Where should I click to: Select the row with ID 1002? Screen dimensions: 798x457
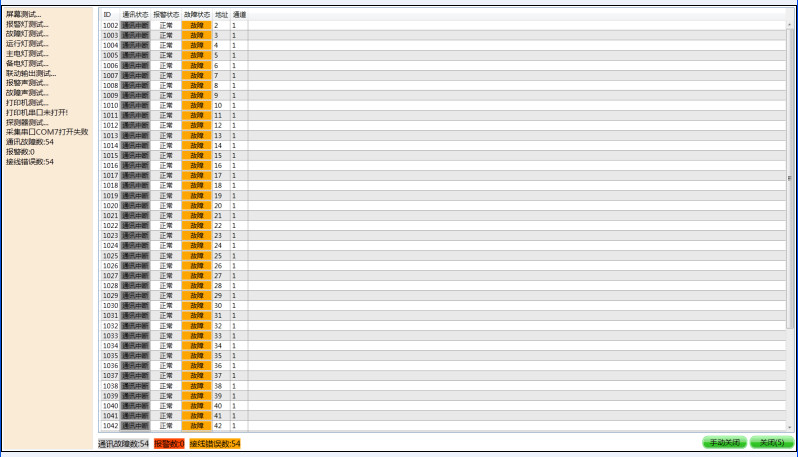(x=110, y=25)
